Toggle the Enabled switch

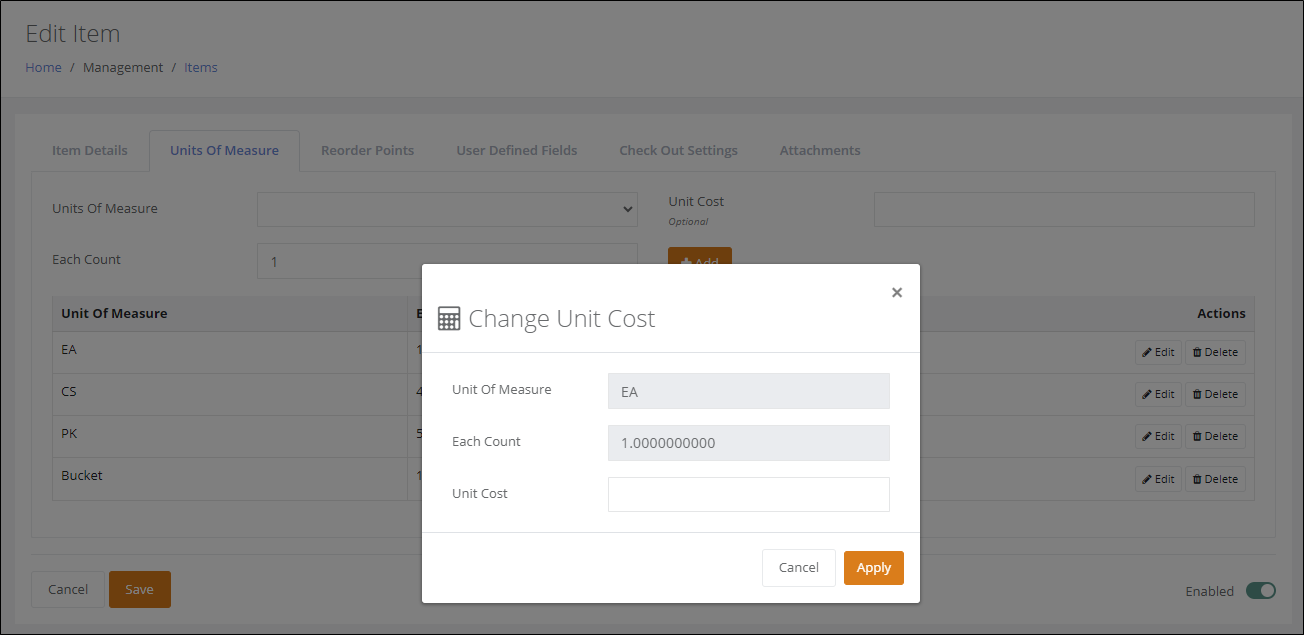(x=1260, y=591)
